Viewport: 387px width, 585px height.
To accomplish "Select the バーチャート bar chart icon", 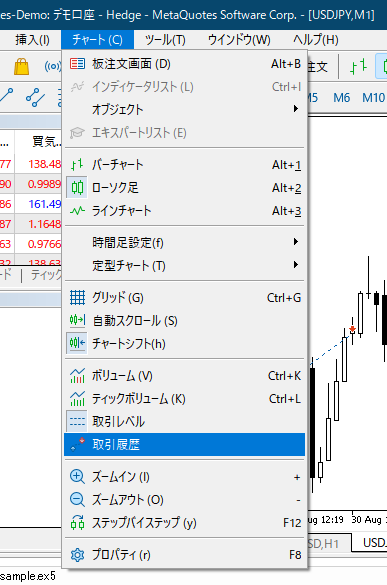I will (77, 165).
